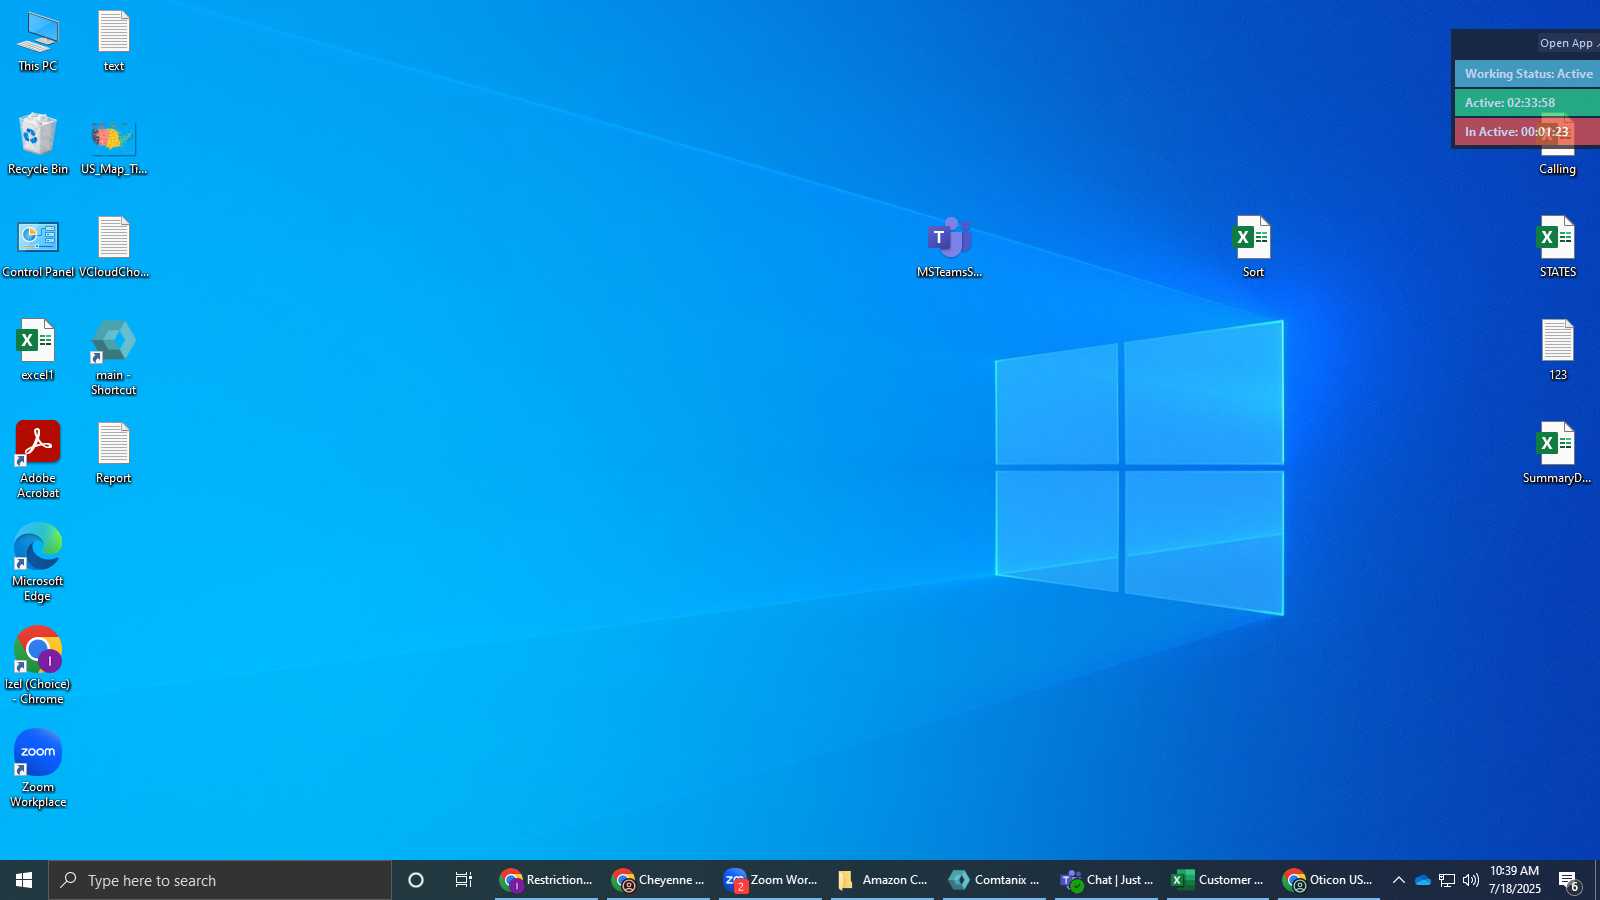Select the SummaryD... Excel file icon
The height and width of the screenshot is (900, 1600).
(1557, 454)
